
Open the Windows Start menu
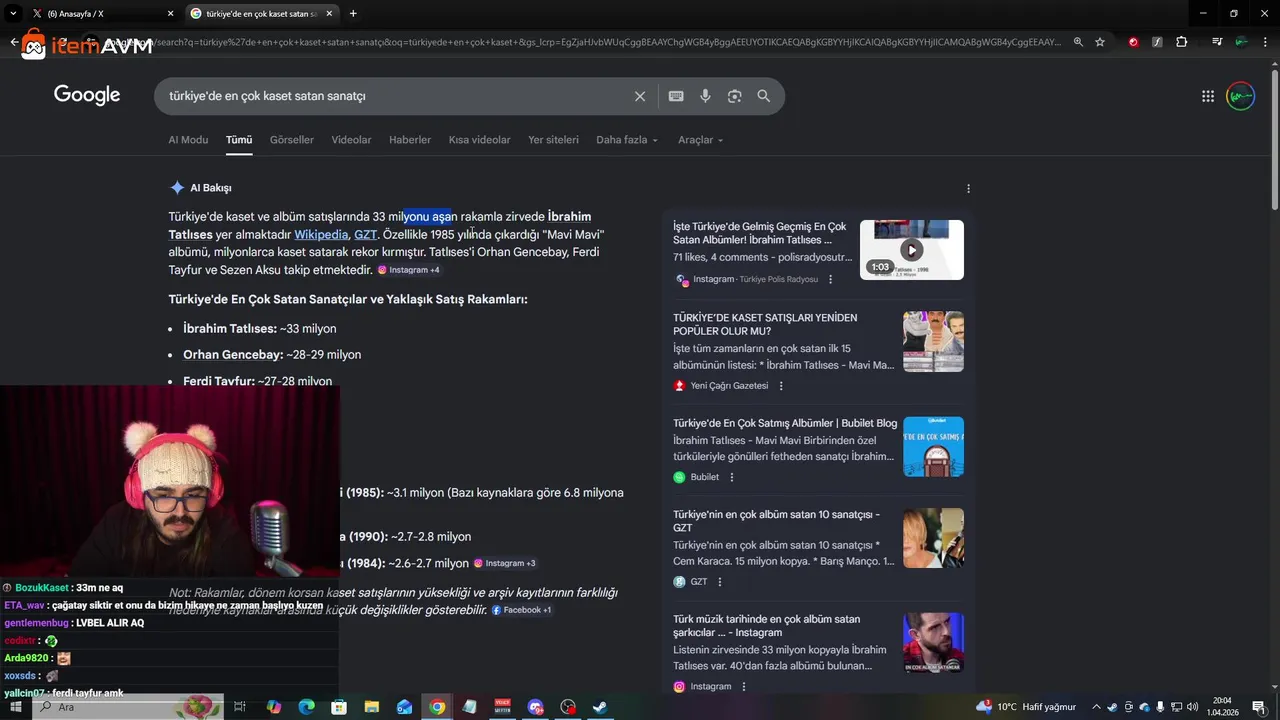click(x=14, y=707)
